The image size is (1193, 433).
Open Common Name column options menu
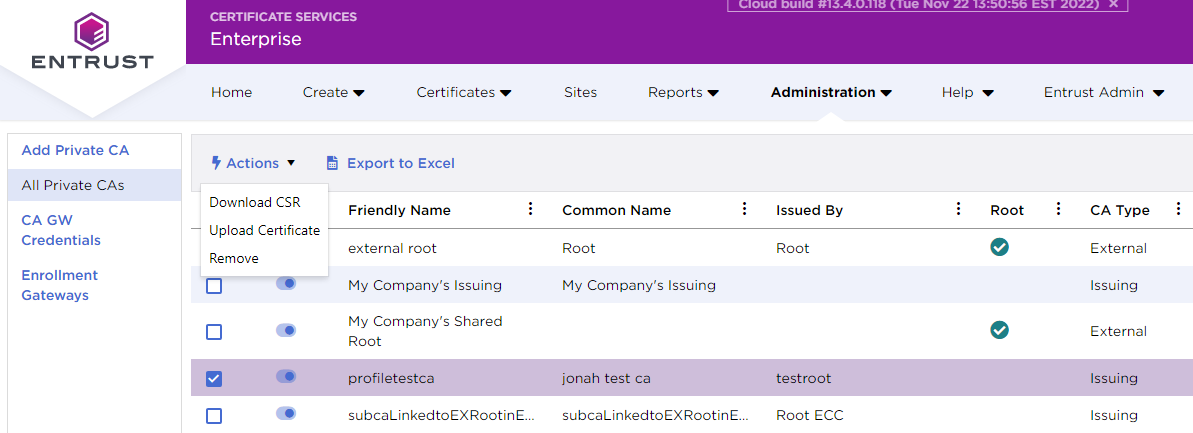pos(744,209)
